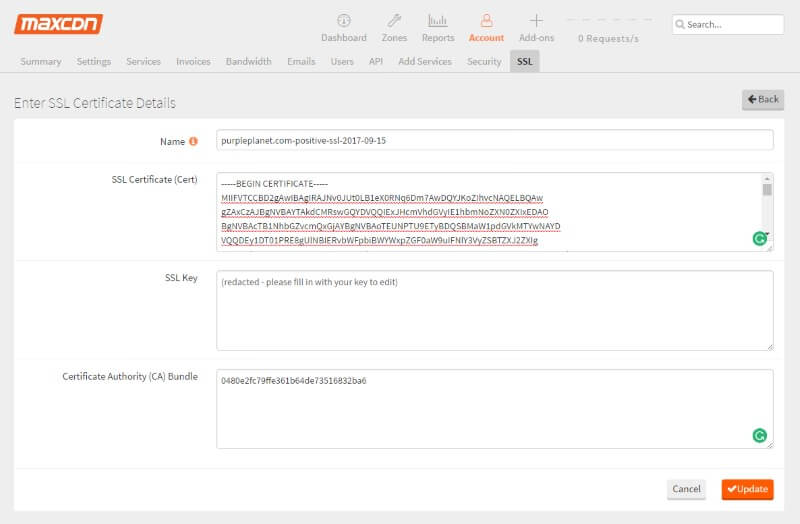800x524 pixels.
Task: Open Reports chart icon
Action: [x=438, y=21]
